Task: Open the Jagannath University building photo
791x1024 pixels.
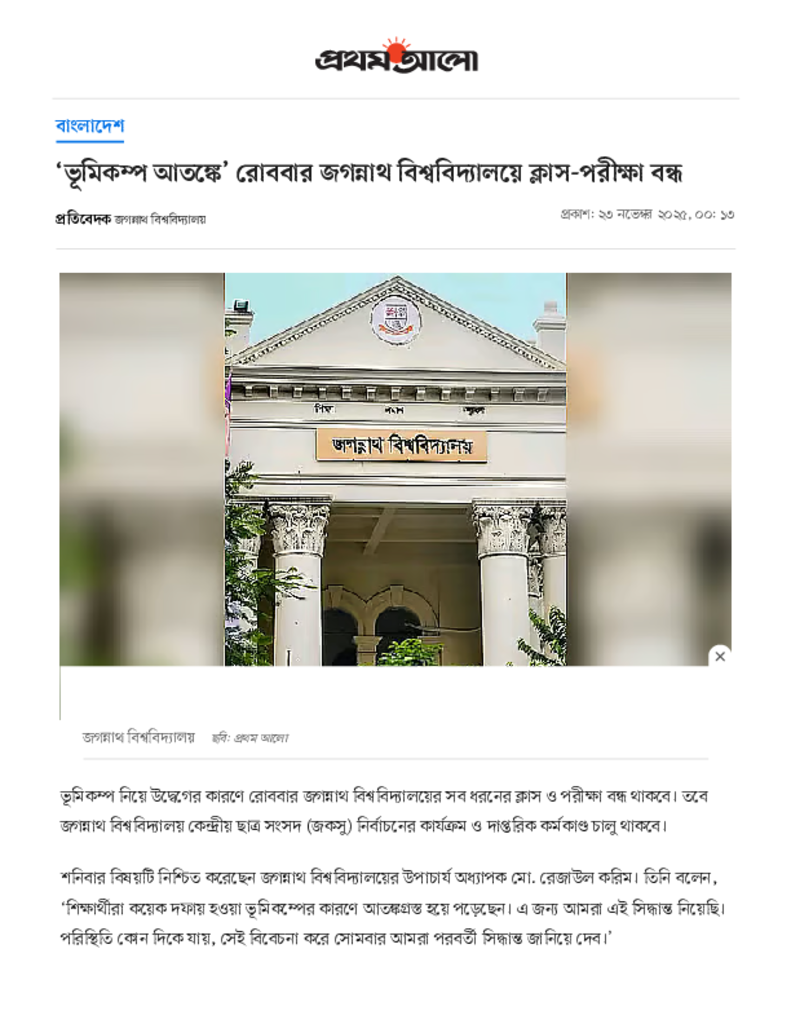Action: [395, 469]
